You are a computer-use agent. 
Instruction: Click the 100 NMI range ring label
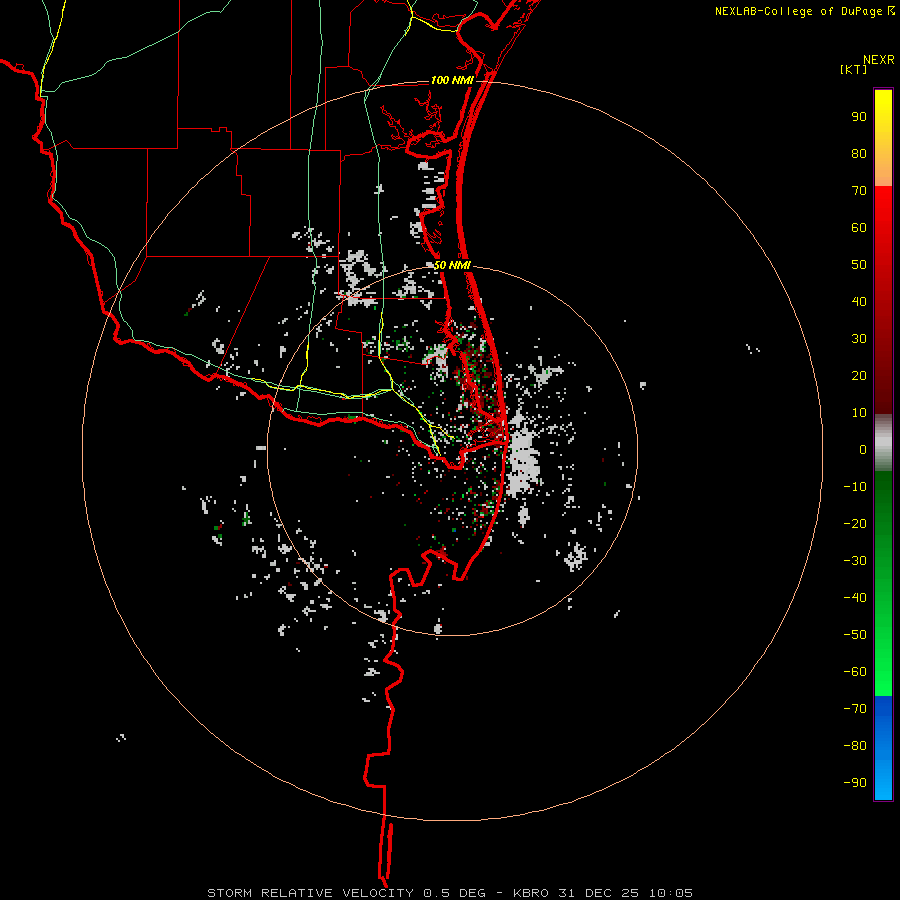coord(452,80)
